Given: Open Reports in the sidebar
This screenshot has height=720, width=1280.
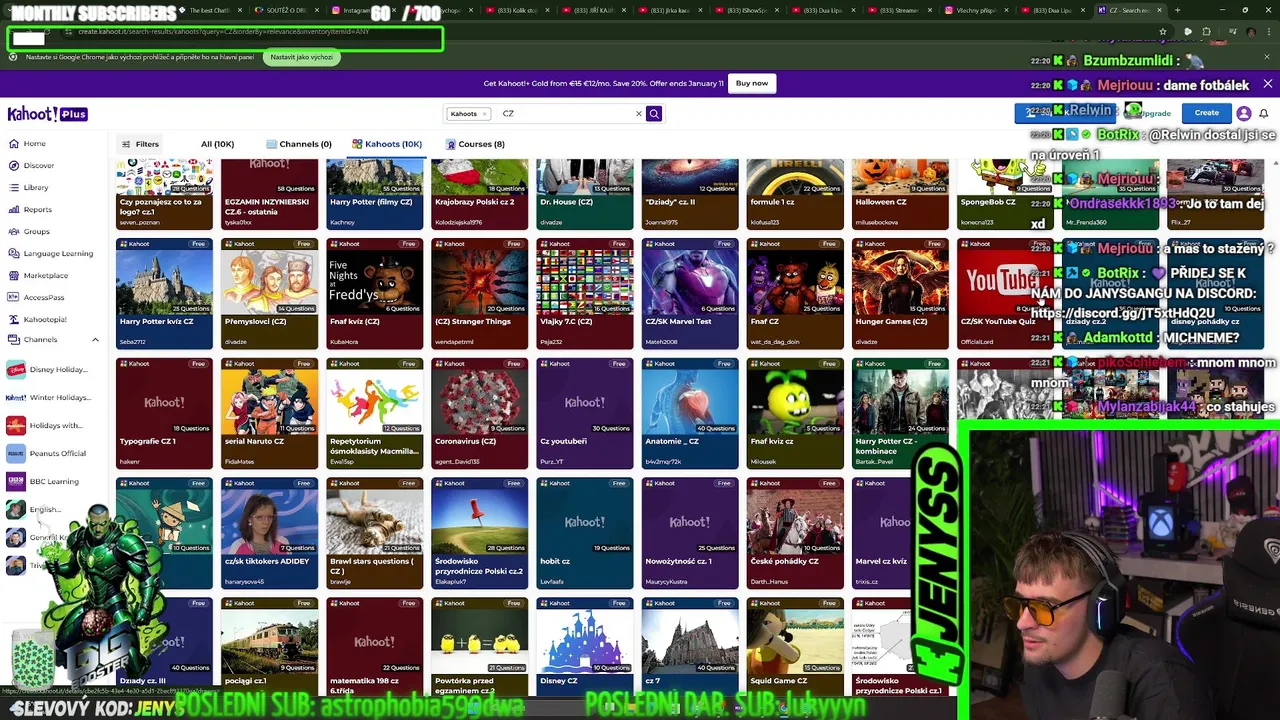Looking at the screenshot, I should click(30, 209).
